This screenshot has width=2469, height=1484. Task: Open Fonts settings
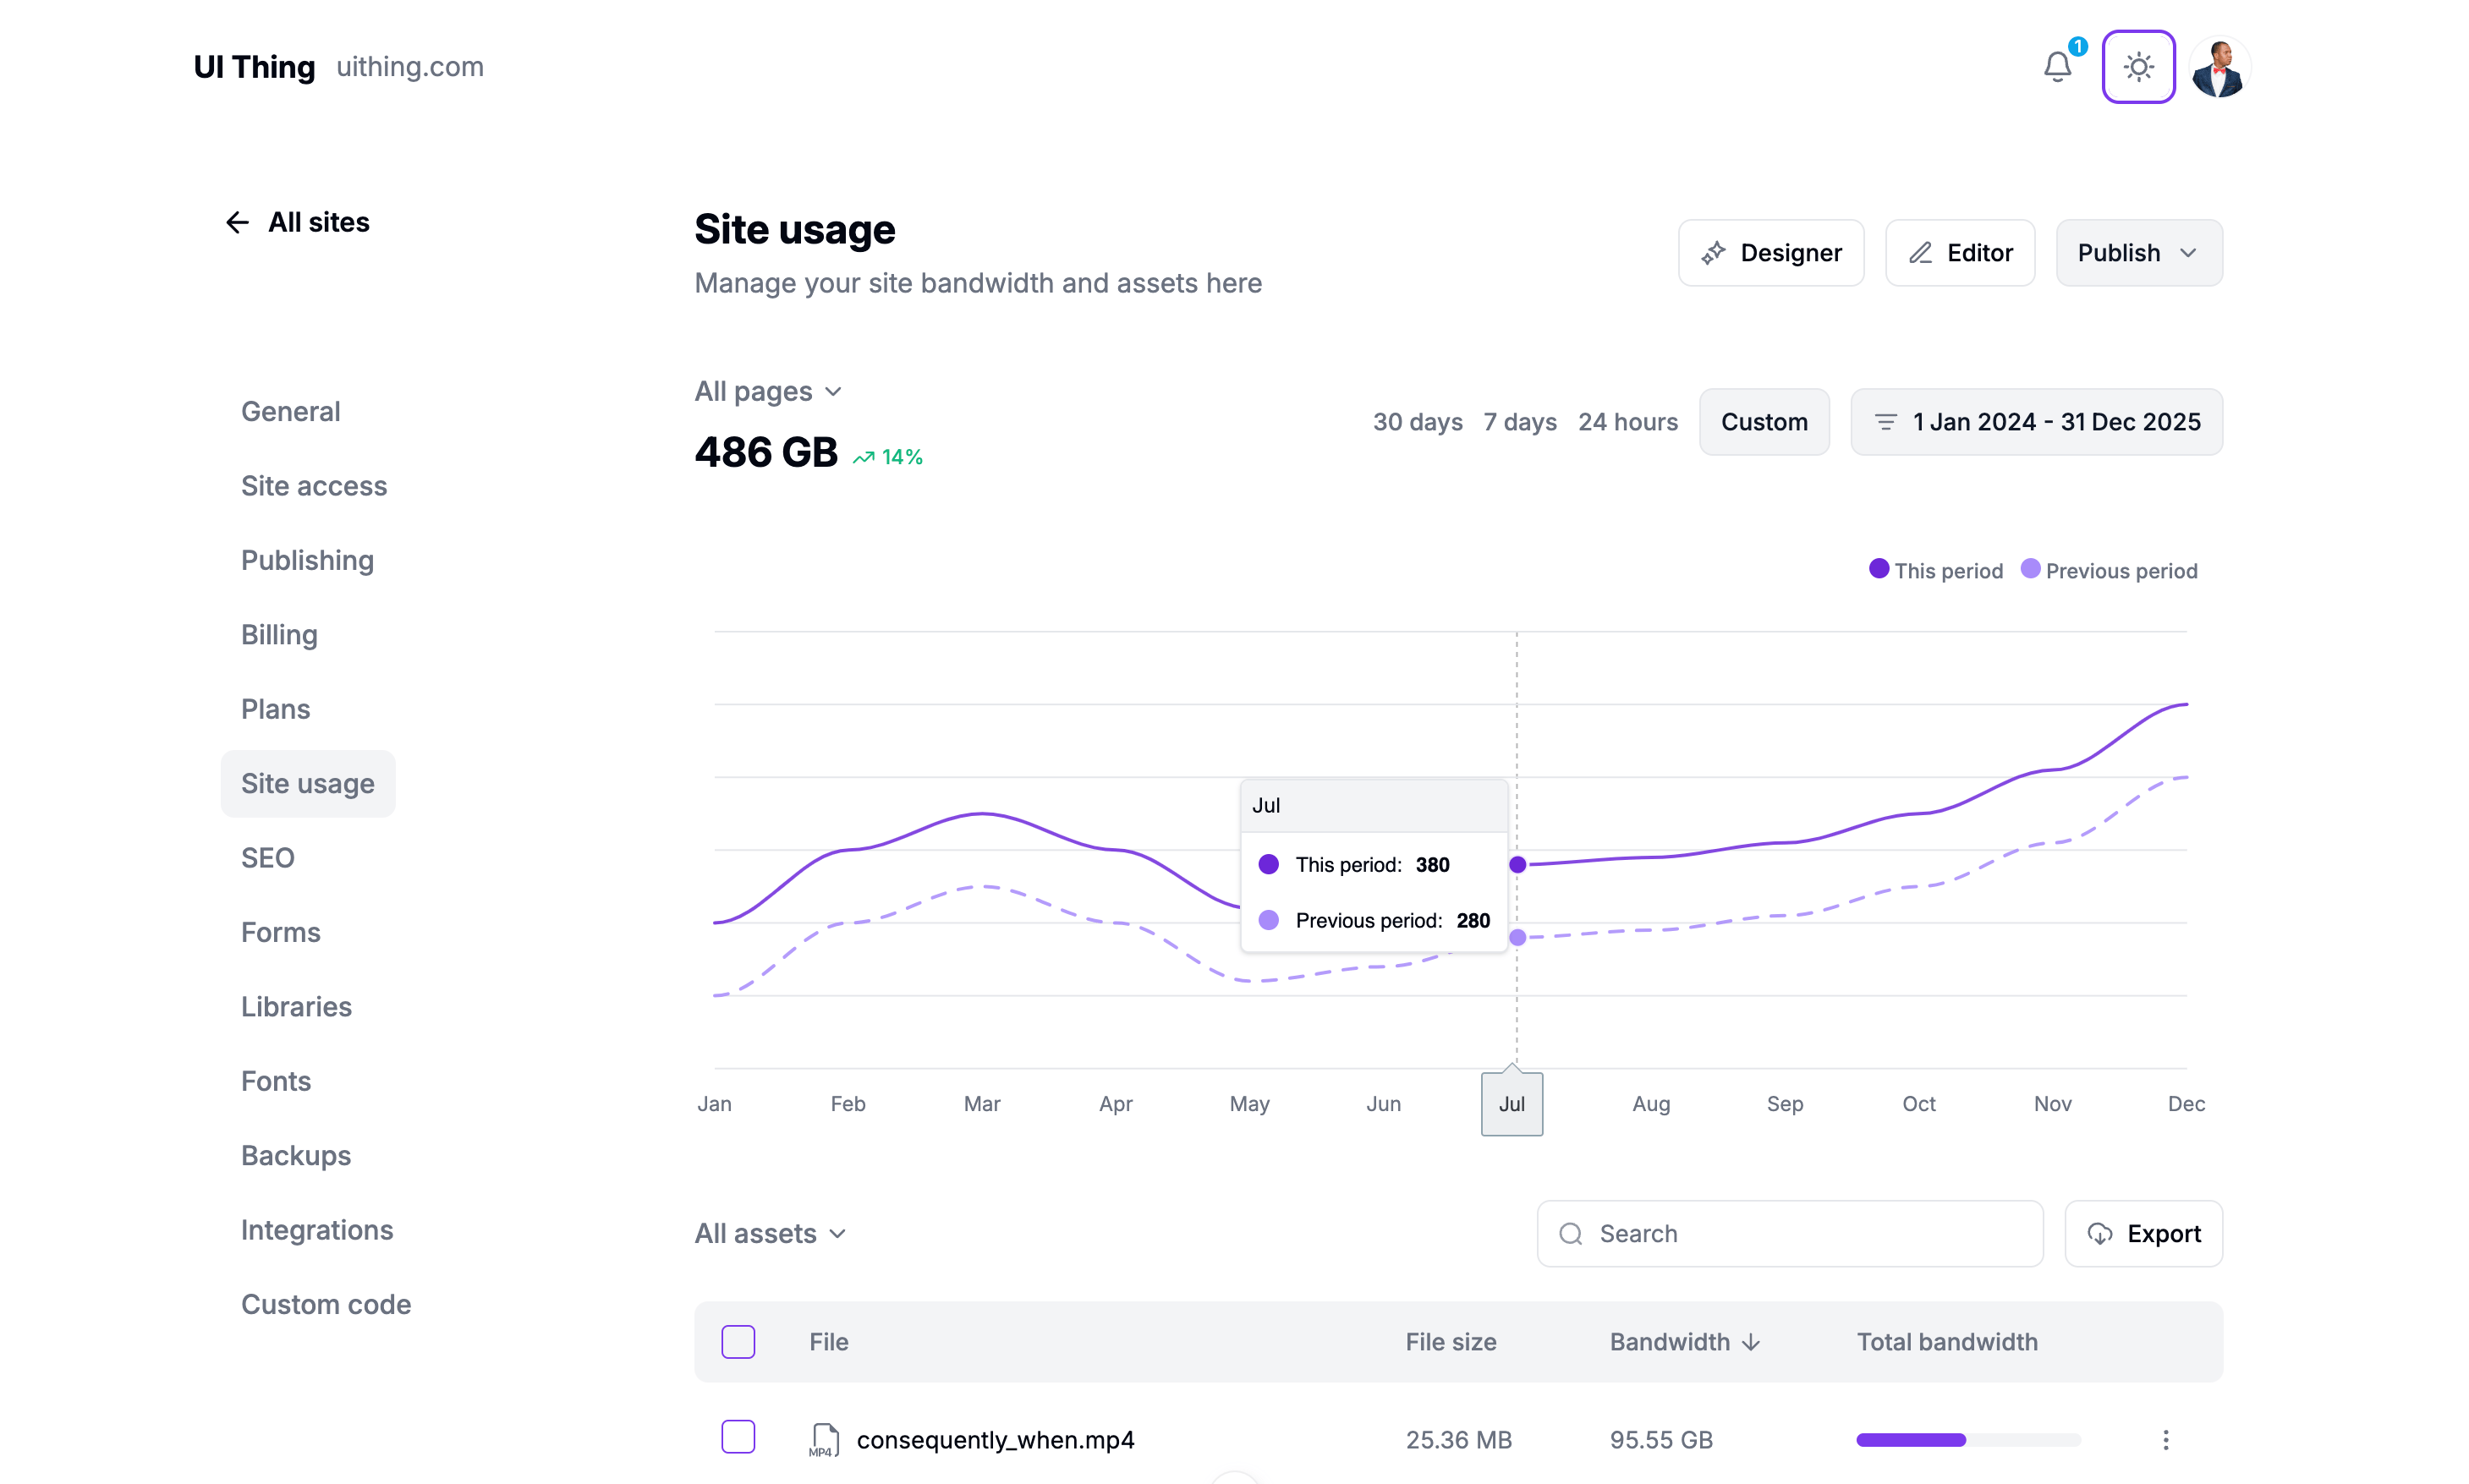click(276, 1081)
